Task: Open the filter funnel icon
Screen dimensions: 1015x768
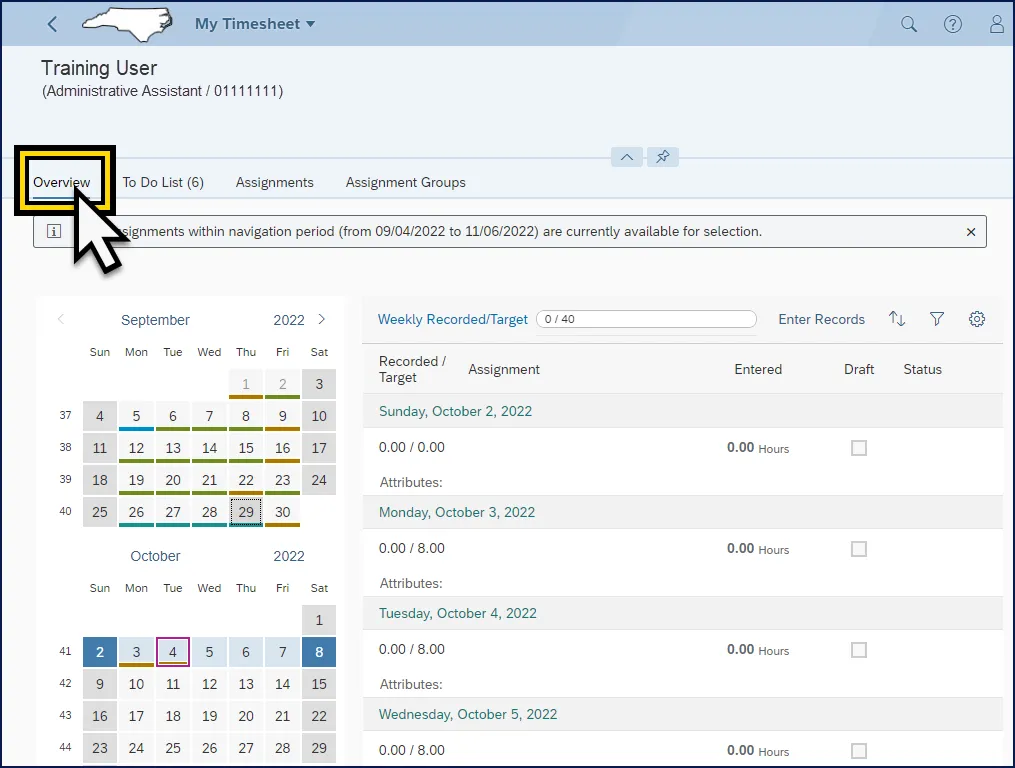Action: click(936, 319)
